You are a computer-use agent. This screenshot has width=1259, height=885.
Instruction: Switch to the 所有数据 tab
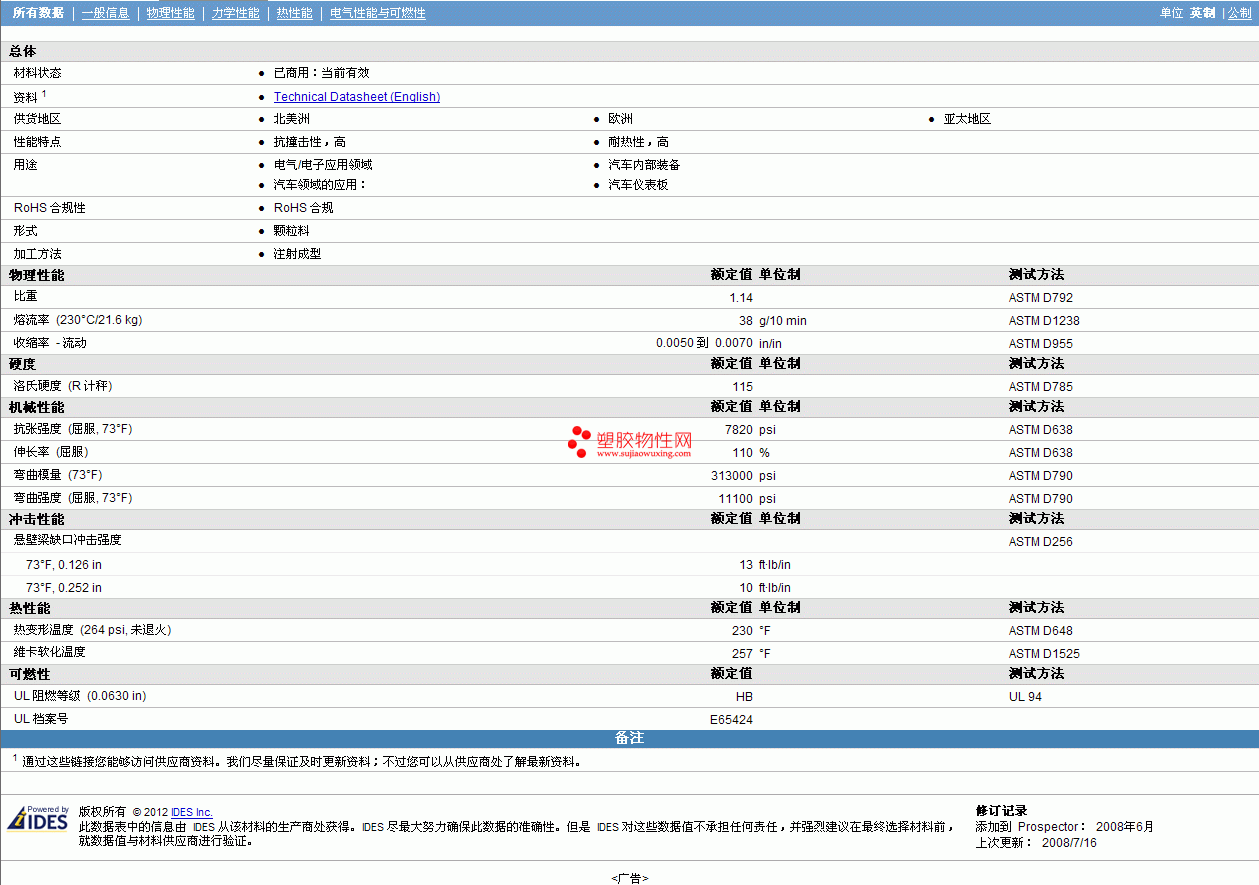point(38,13)
